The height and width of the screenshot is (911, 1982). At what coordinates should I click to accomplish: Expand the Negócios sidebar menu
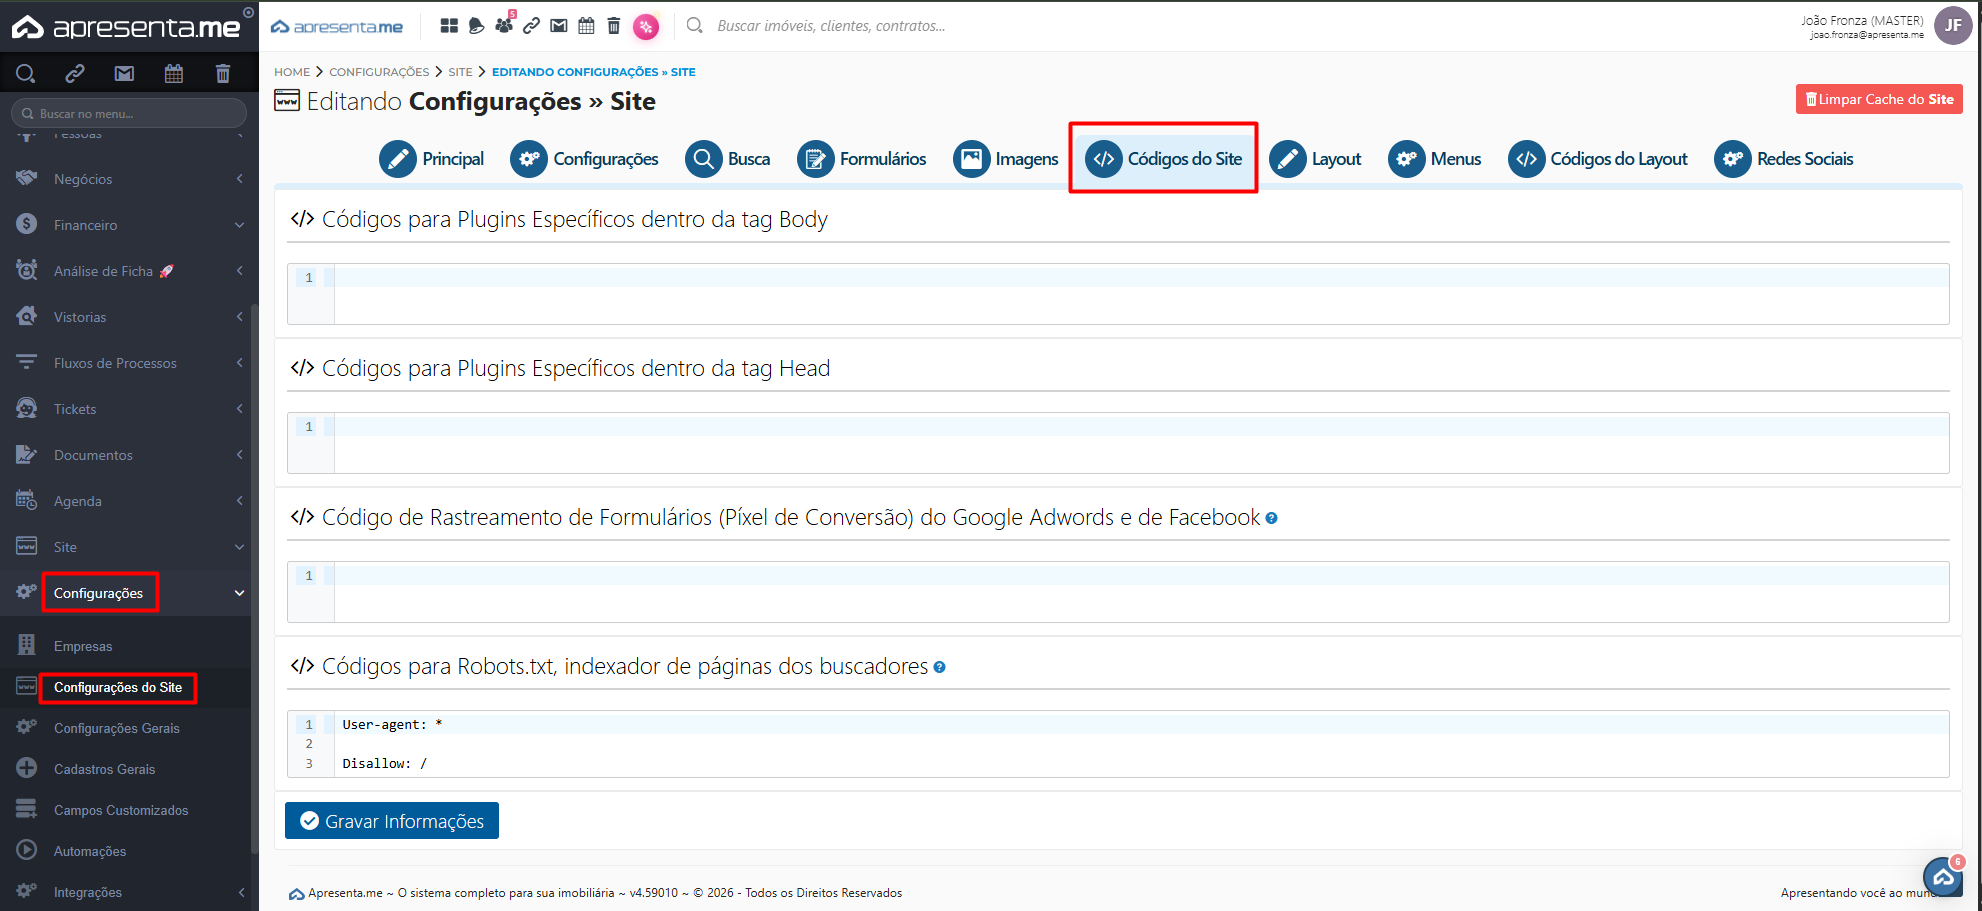[129, 179]
